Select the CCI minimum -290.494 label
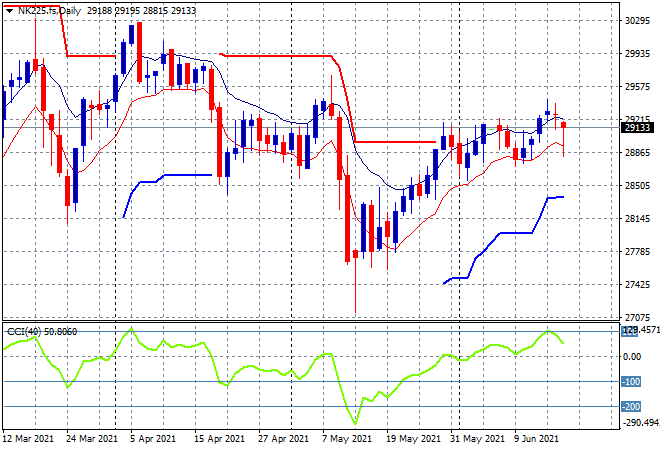660x450 pixels. pyautogui.click(x=641, y=422)
